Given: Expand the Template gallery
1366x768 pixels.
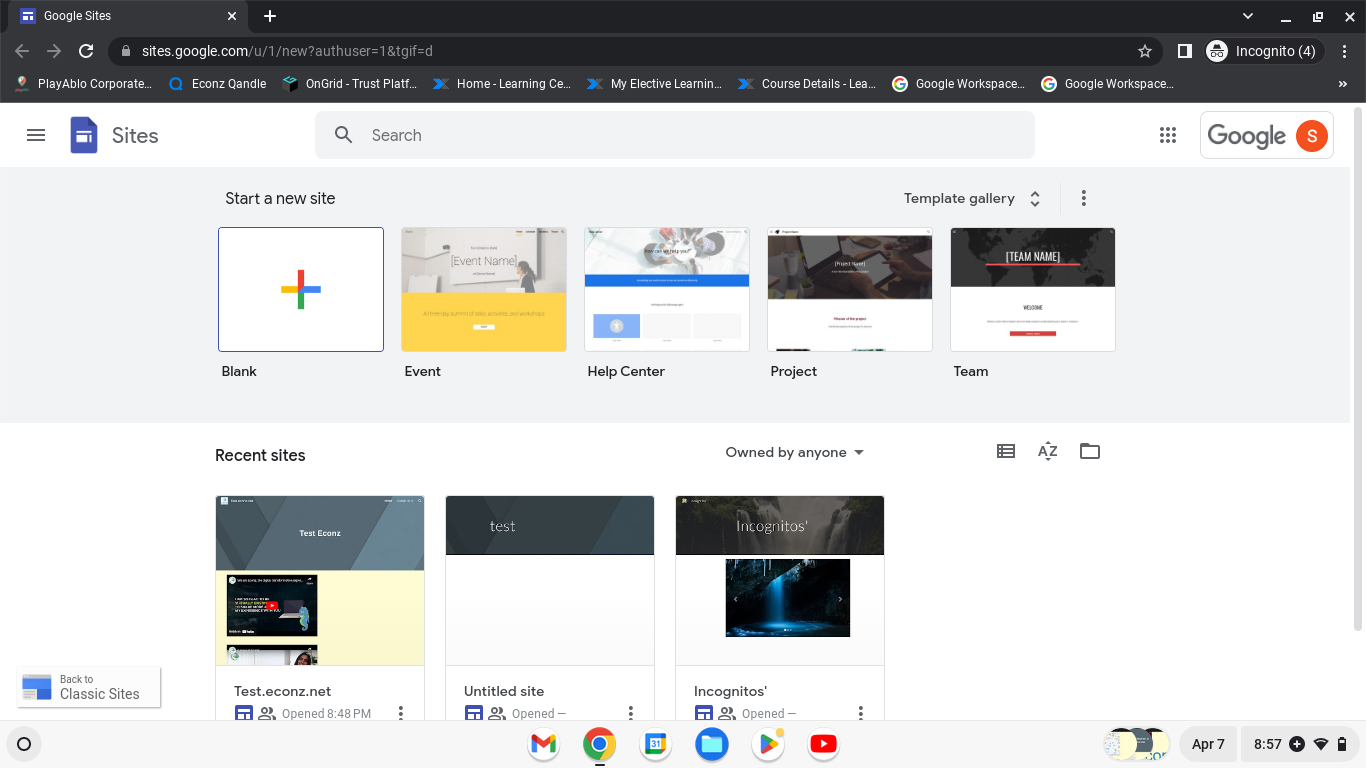Looking at the screenshot, I should click(973, 198).
